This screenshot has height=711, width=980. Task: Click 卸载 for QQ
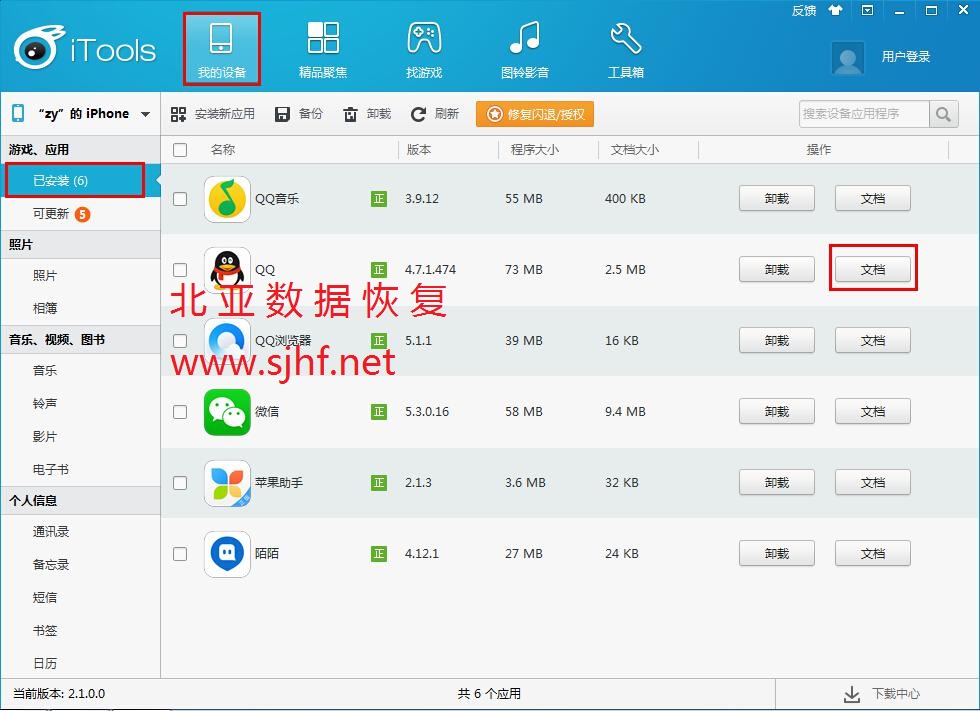coord(777,270)
